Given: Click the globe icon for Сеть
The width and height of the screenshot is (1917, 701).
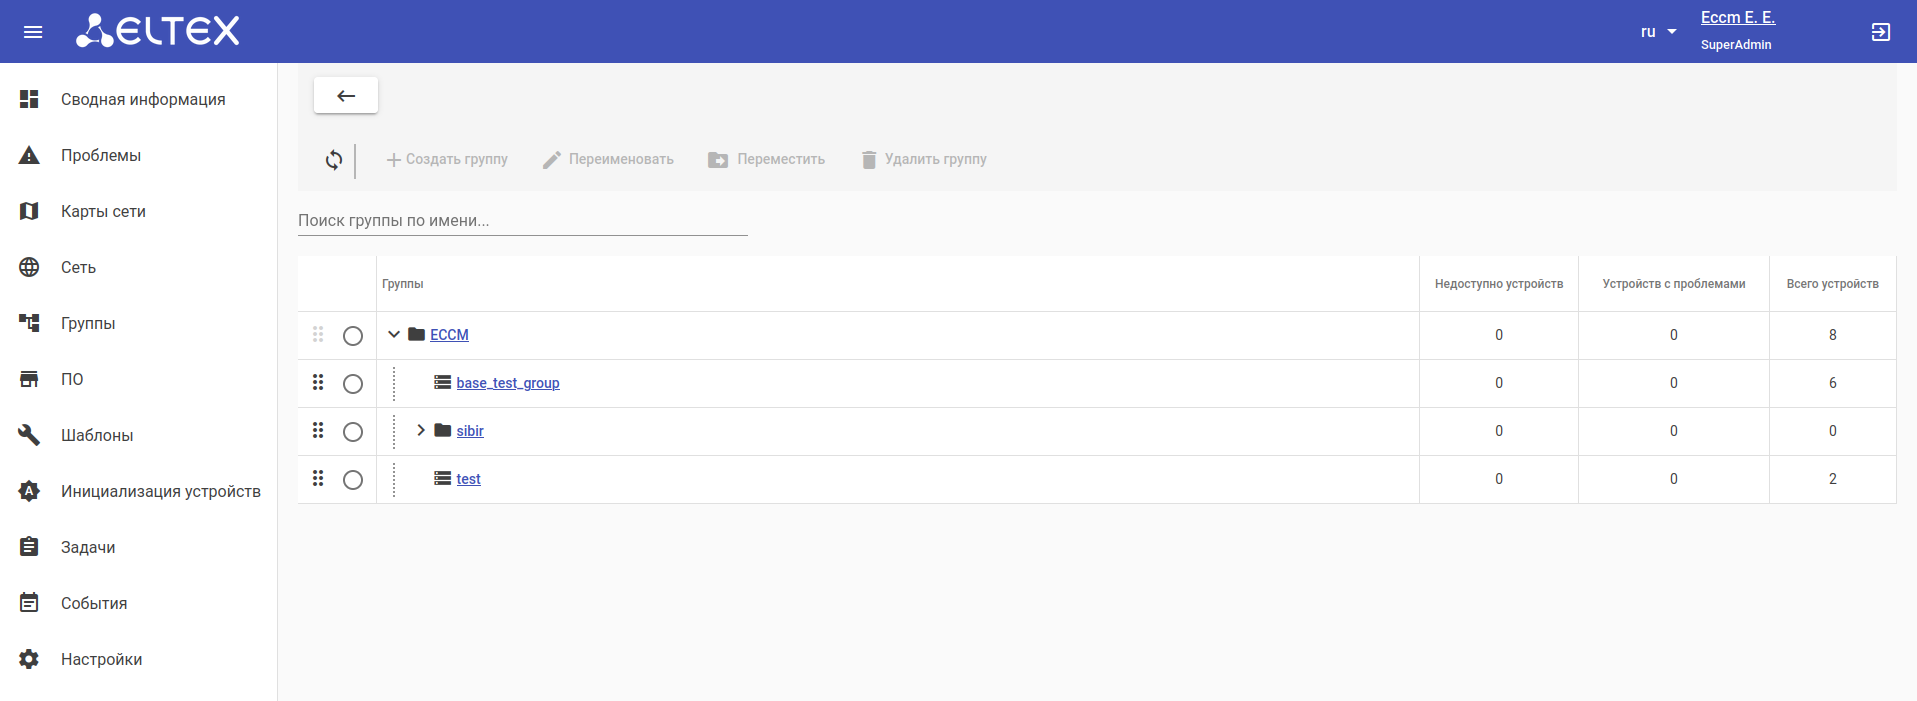Looking at the screenshot, I should click(x=29, y=267).
